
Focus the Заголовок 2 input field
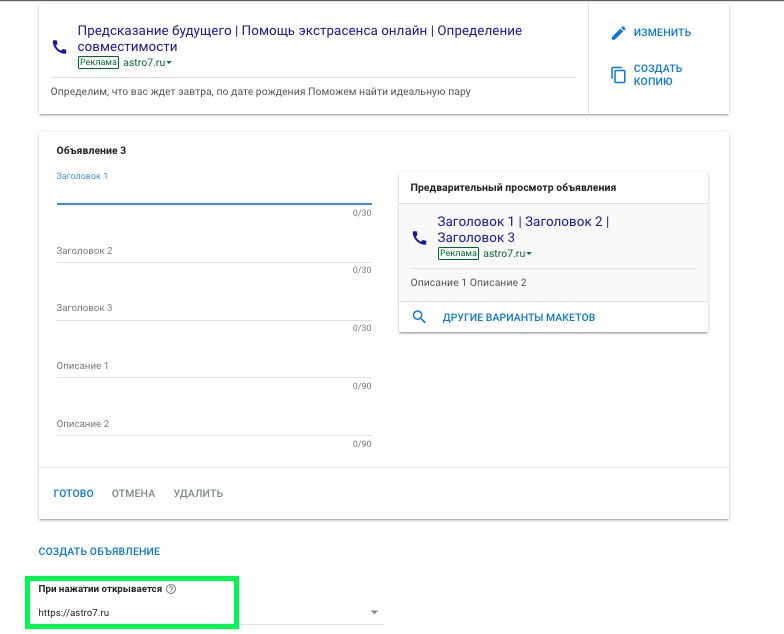(214, 252)
